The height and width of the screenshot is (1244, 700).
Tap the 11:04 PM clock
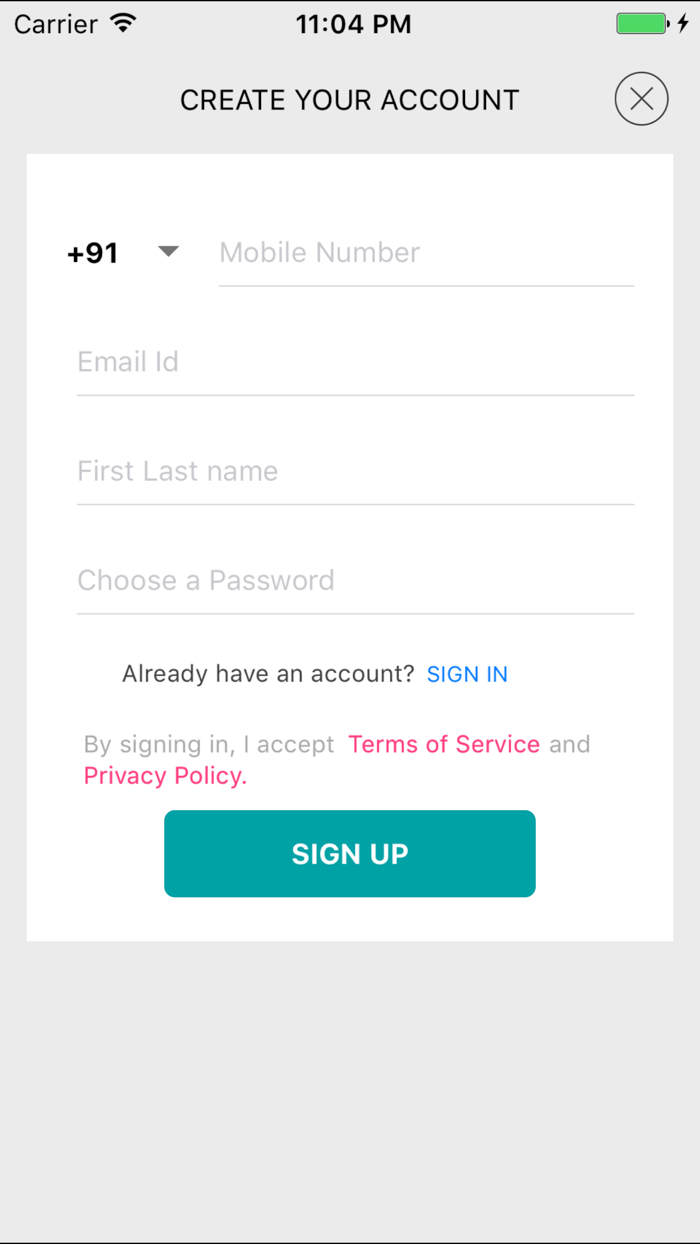click(353, 24)
